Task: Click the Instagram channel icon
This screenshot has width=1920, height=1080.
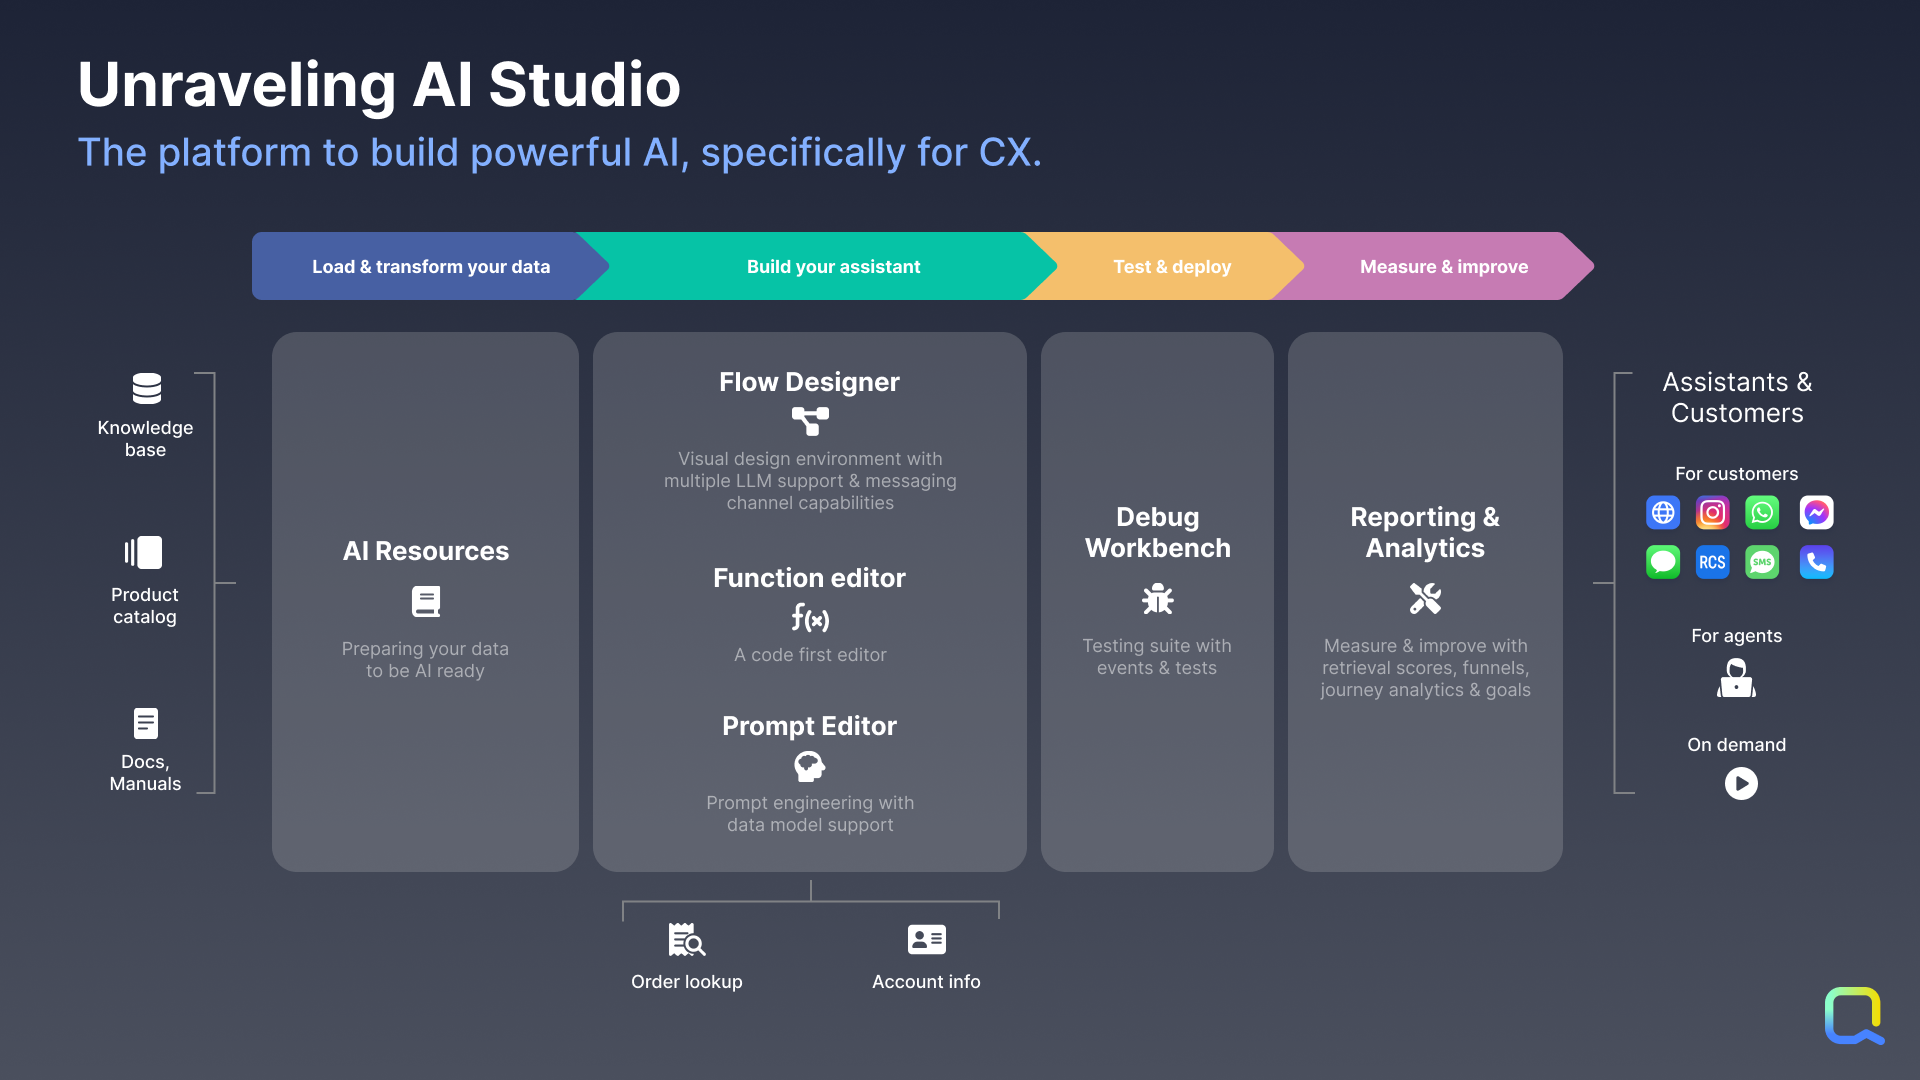Action: 1712,513
